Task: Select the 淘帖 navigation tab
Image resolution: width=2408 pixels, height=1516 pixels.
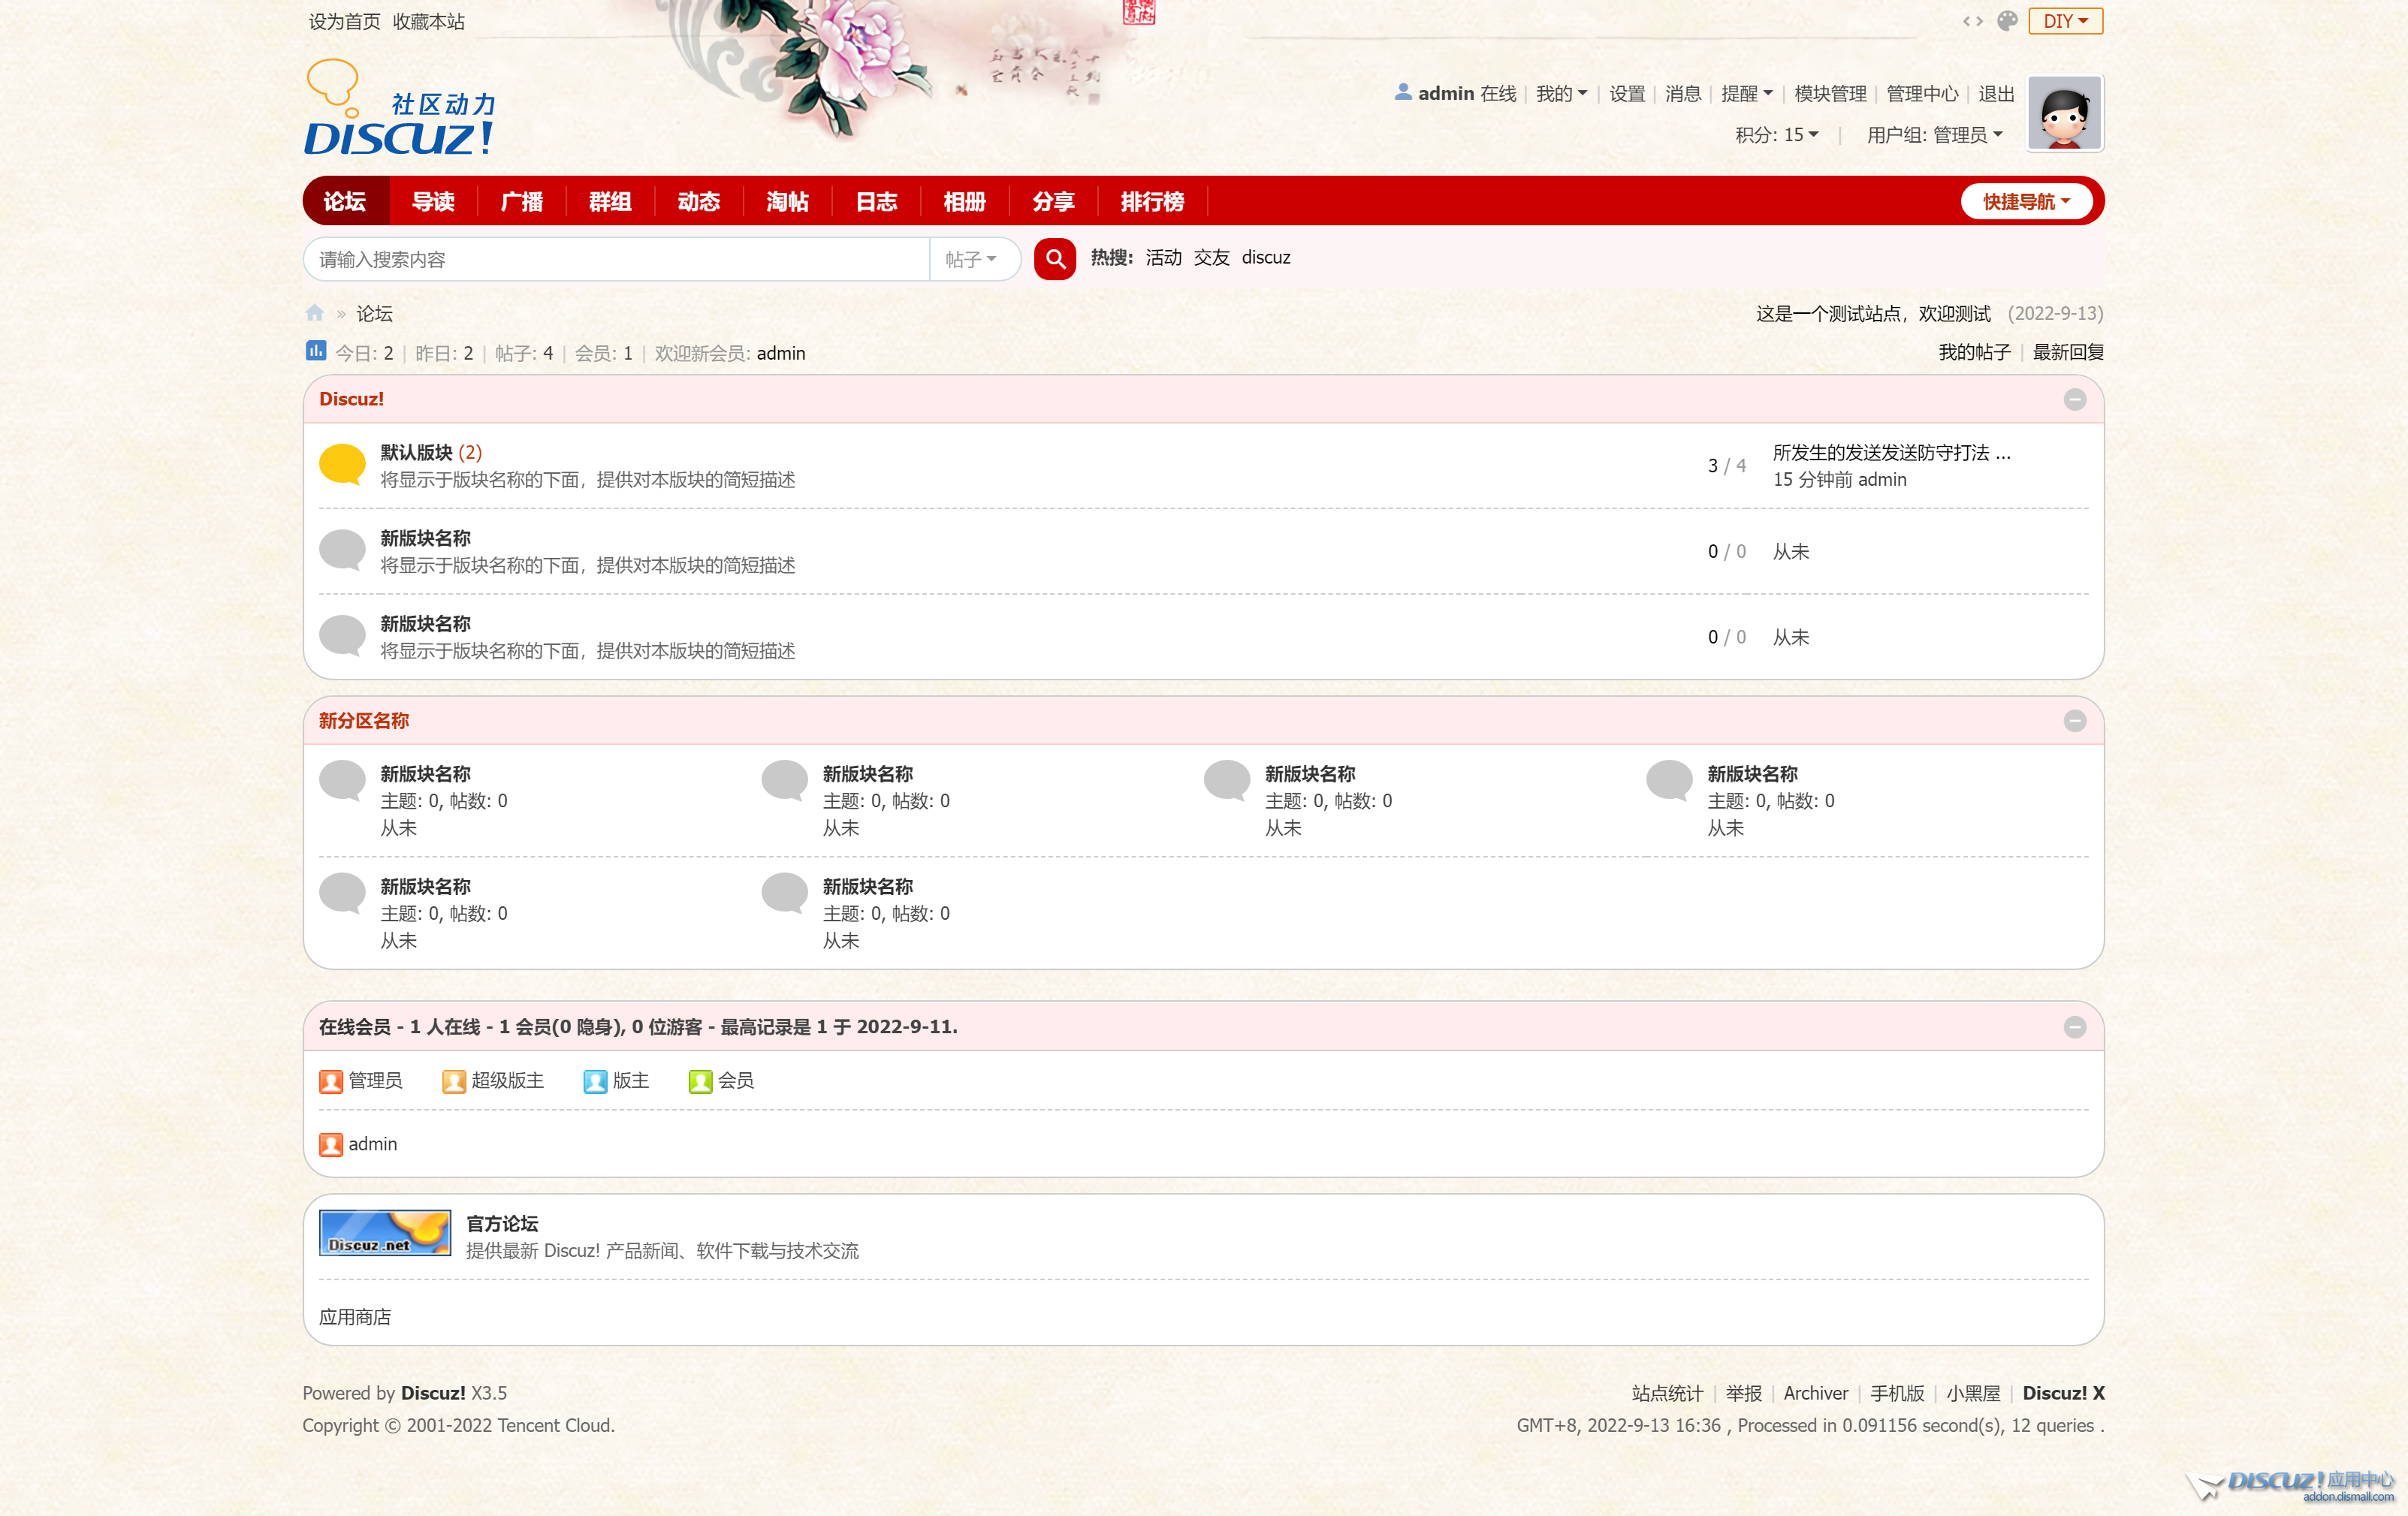Action: 788,201
